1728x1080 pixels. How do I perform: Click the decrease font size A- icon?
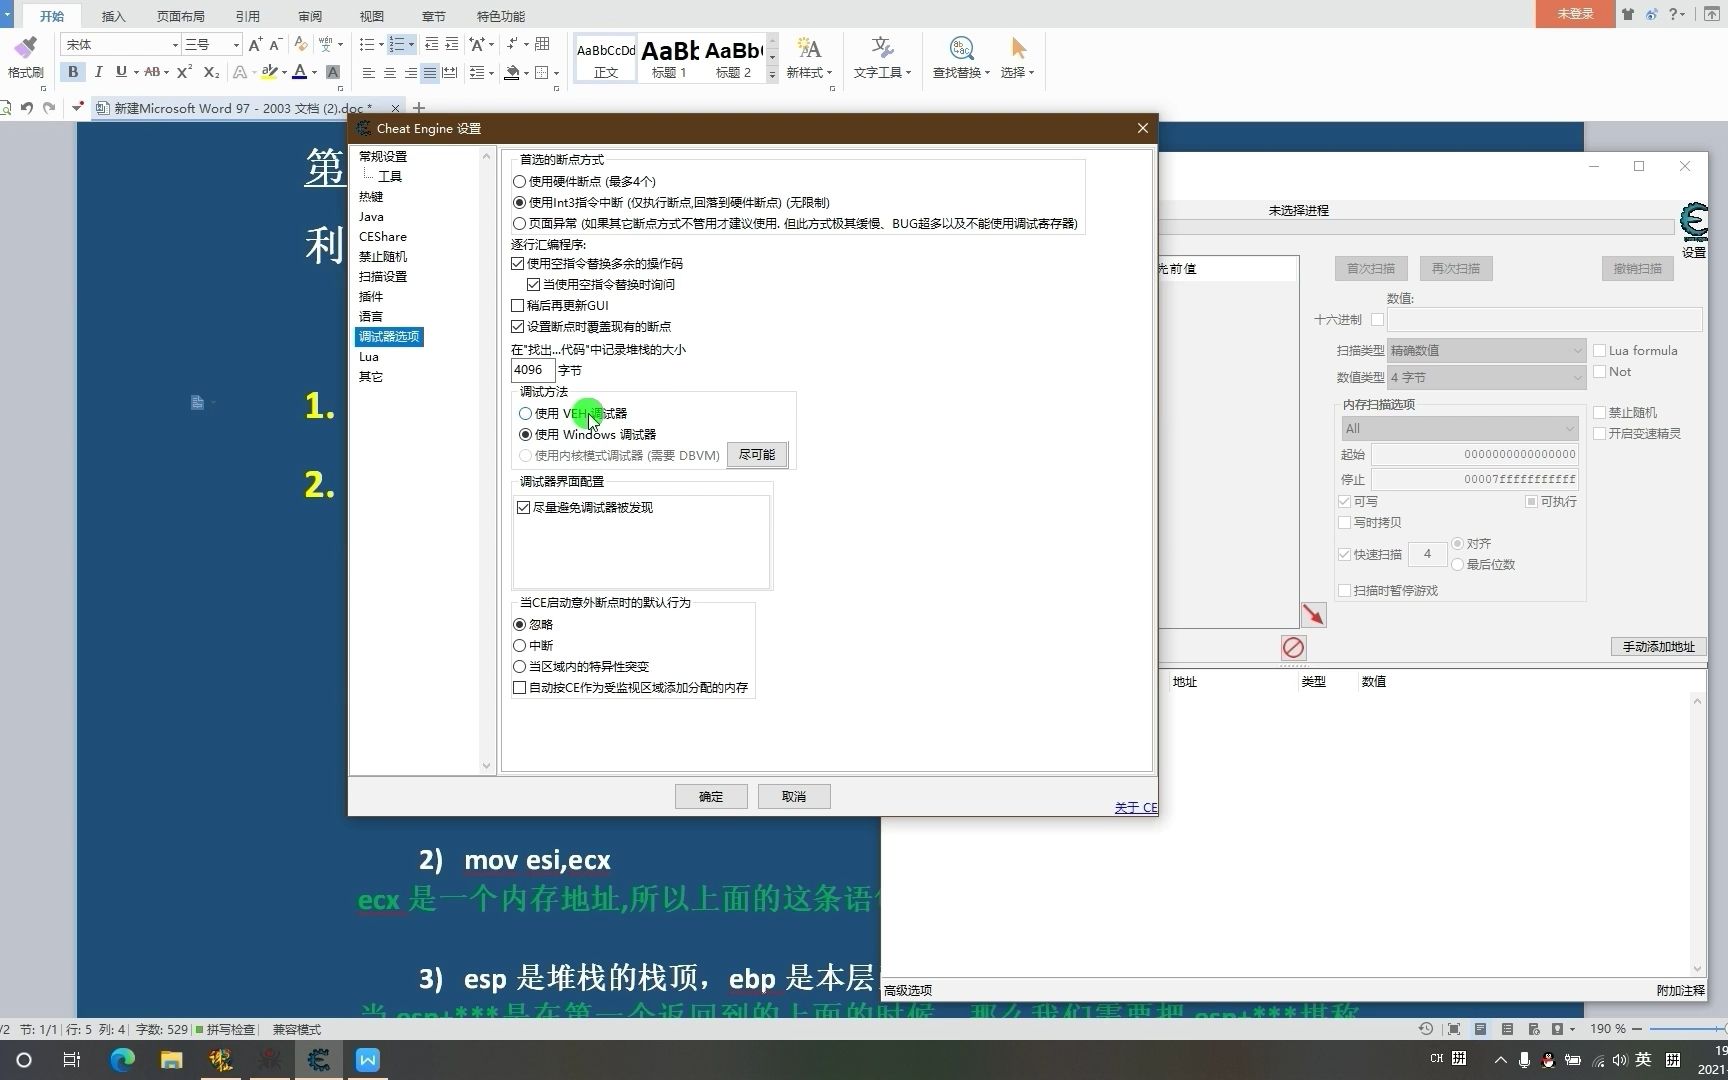[x=275, y=44]
